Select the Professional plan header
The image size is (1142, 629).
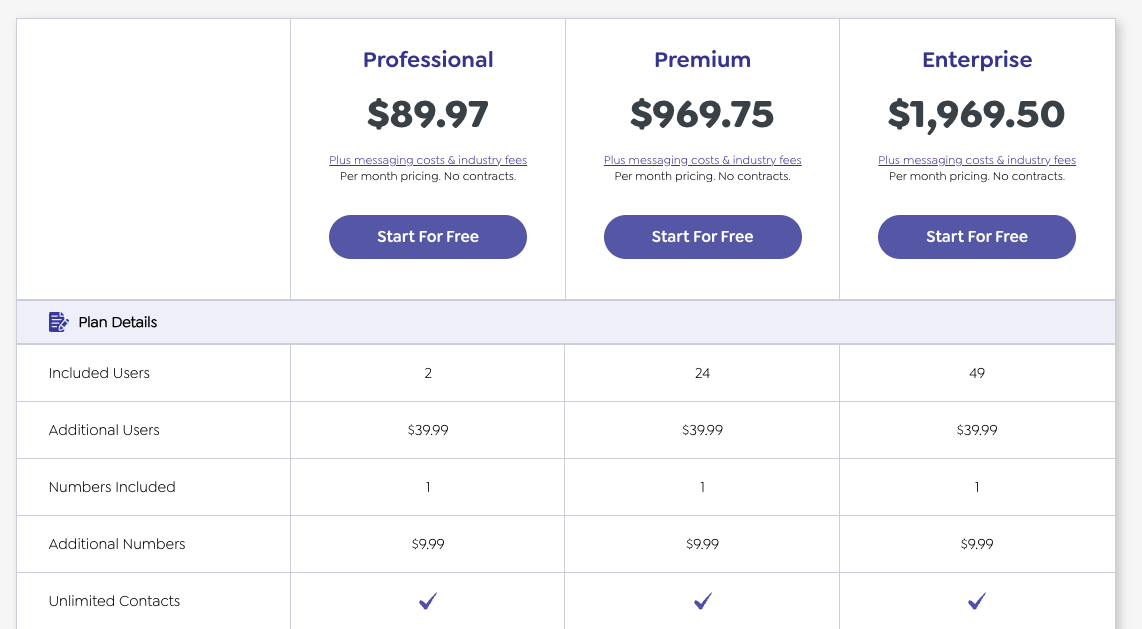[x=427, y=59]
